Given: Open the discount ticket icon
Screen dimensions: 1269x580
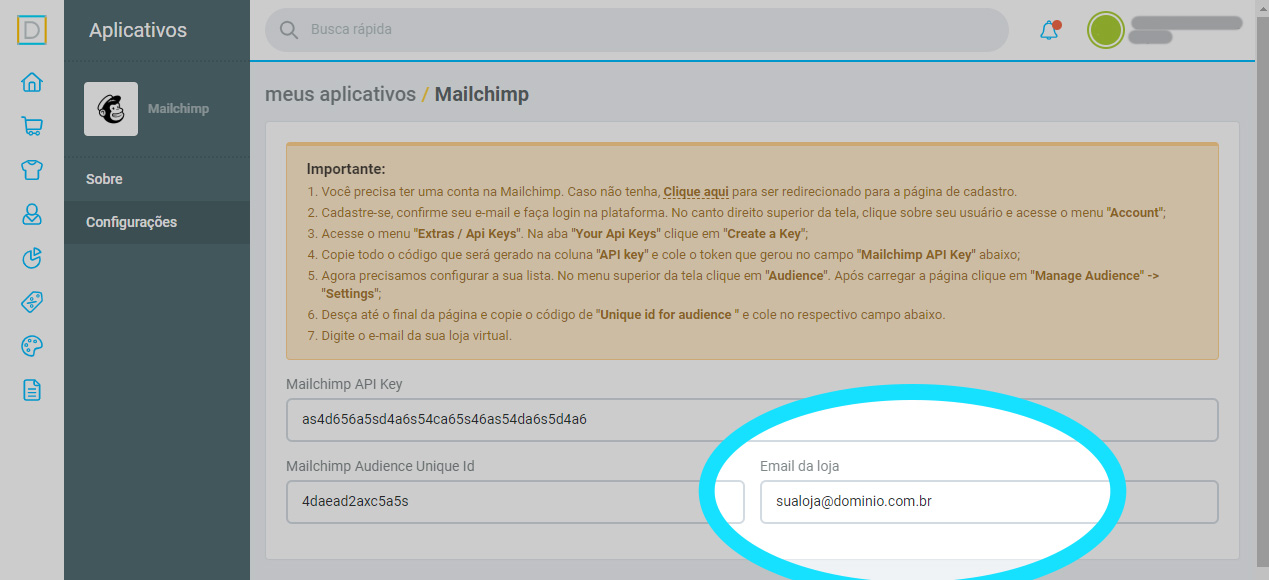Looking at the screenshot, I should 32,302.
